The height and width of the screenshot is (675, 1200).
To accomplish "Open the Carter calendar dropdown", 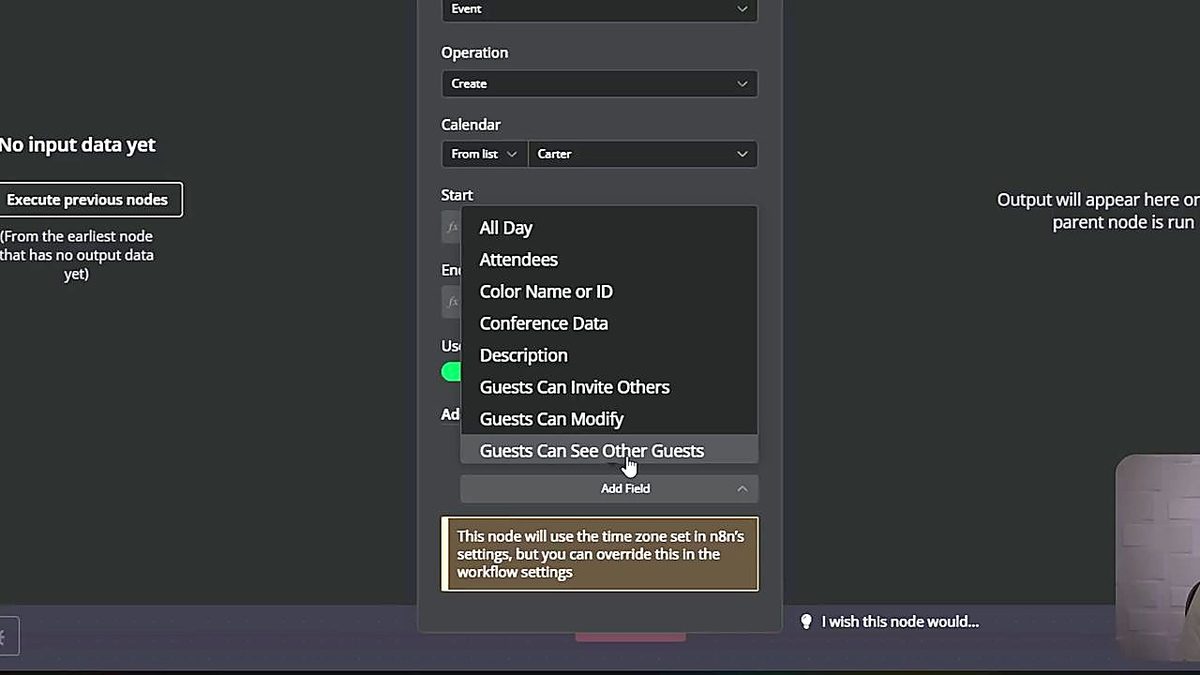I will tap(642, 154).
